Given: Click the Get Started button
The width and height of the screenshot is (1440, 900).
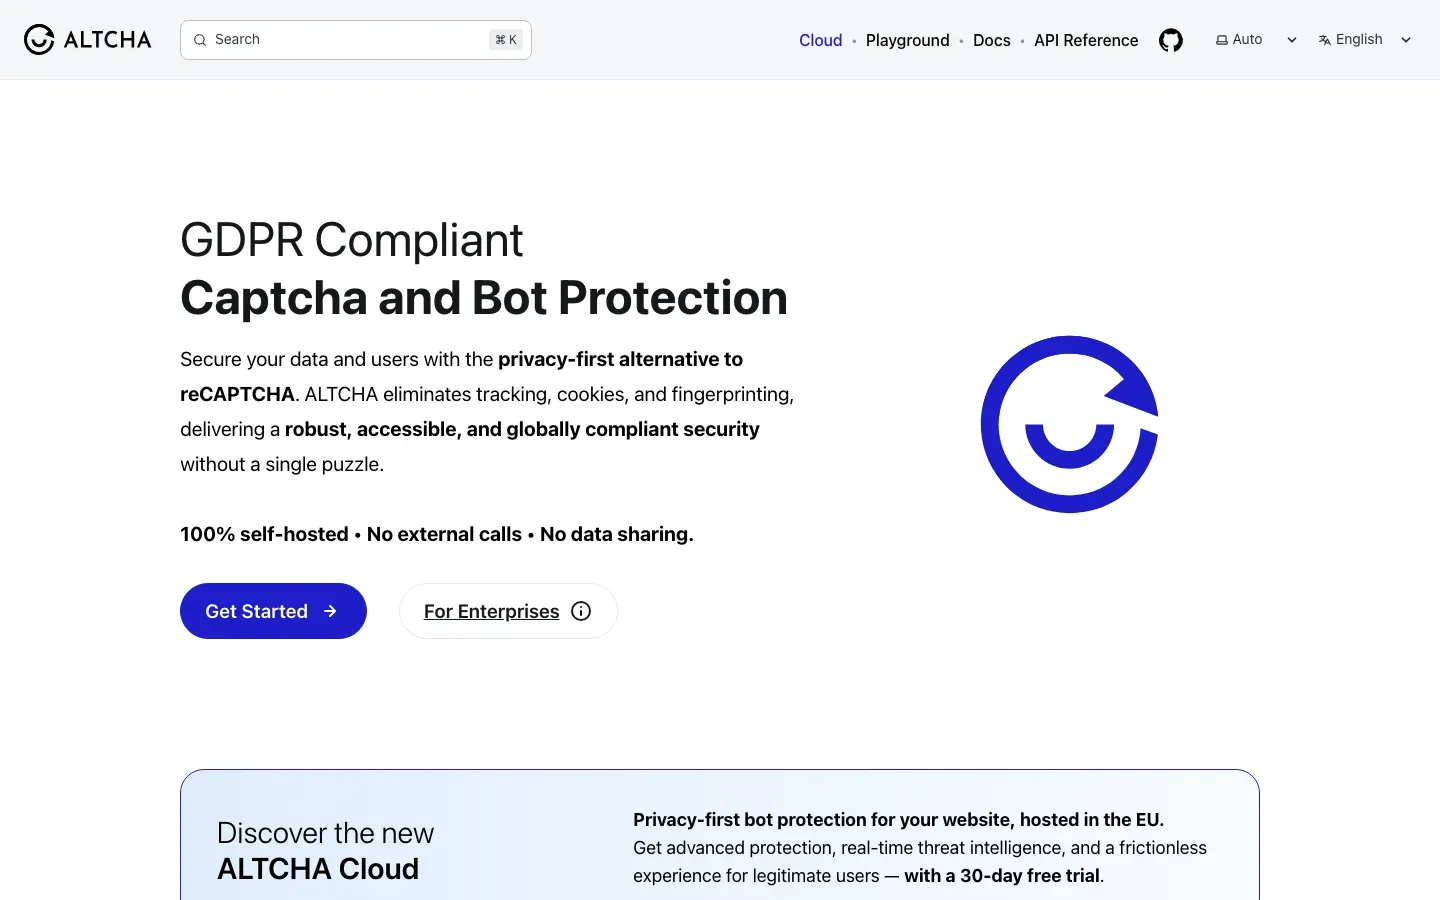Looking at the screenshot, I should click(273, 611).
